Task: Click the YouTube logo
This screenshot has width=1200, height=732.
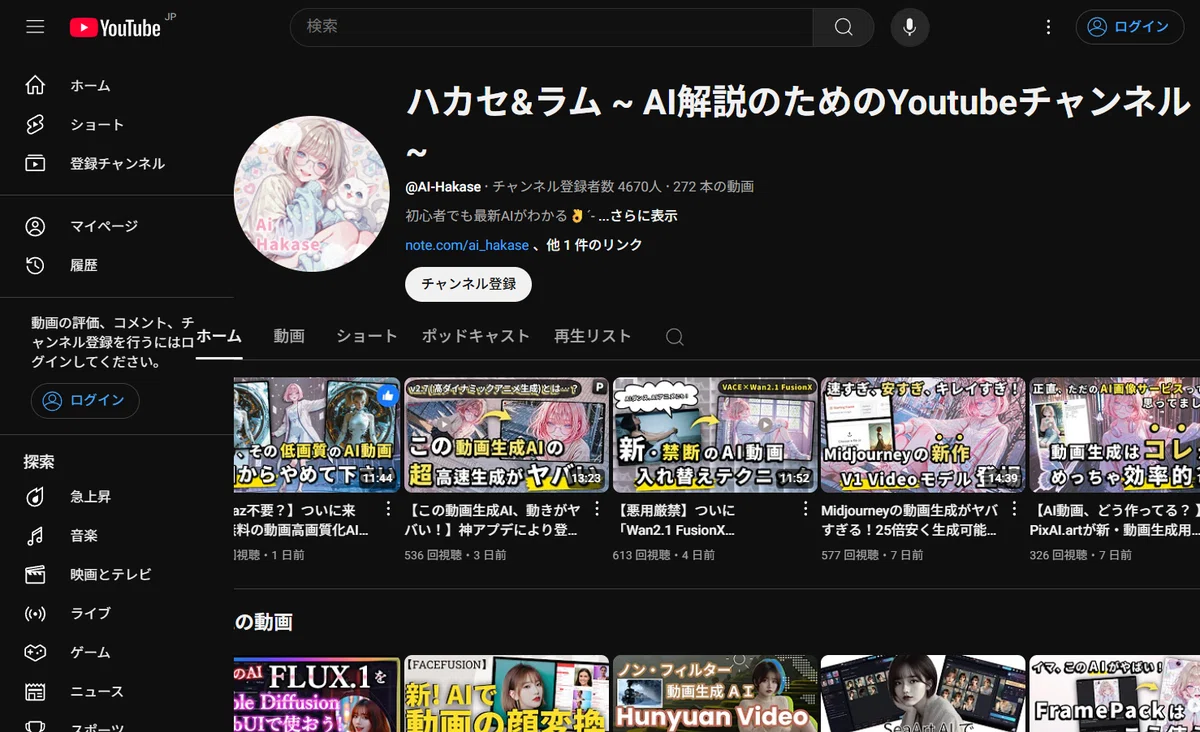Action: [115, 27]
